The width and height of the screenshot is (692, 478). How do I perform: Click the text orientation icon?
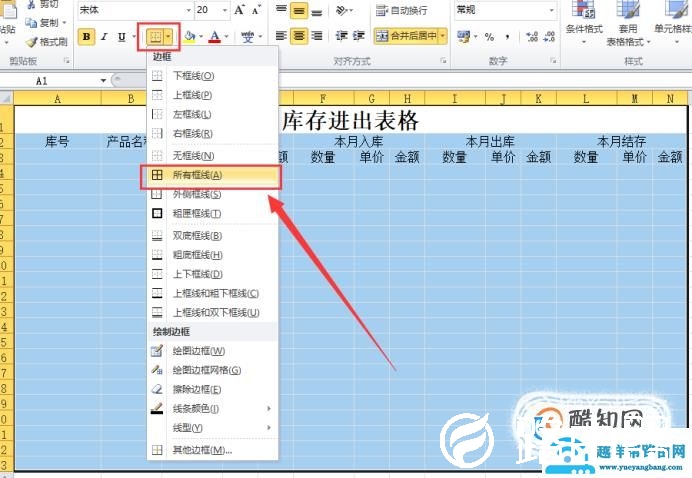[341, 10]
